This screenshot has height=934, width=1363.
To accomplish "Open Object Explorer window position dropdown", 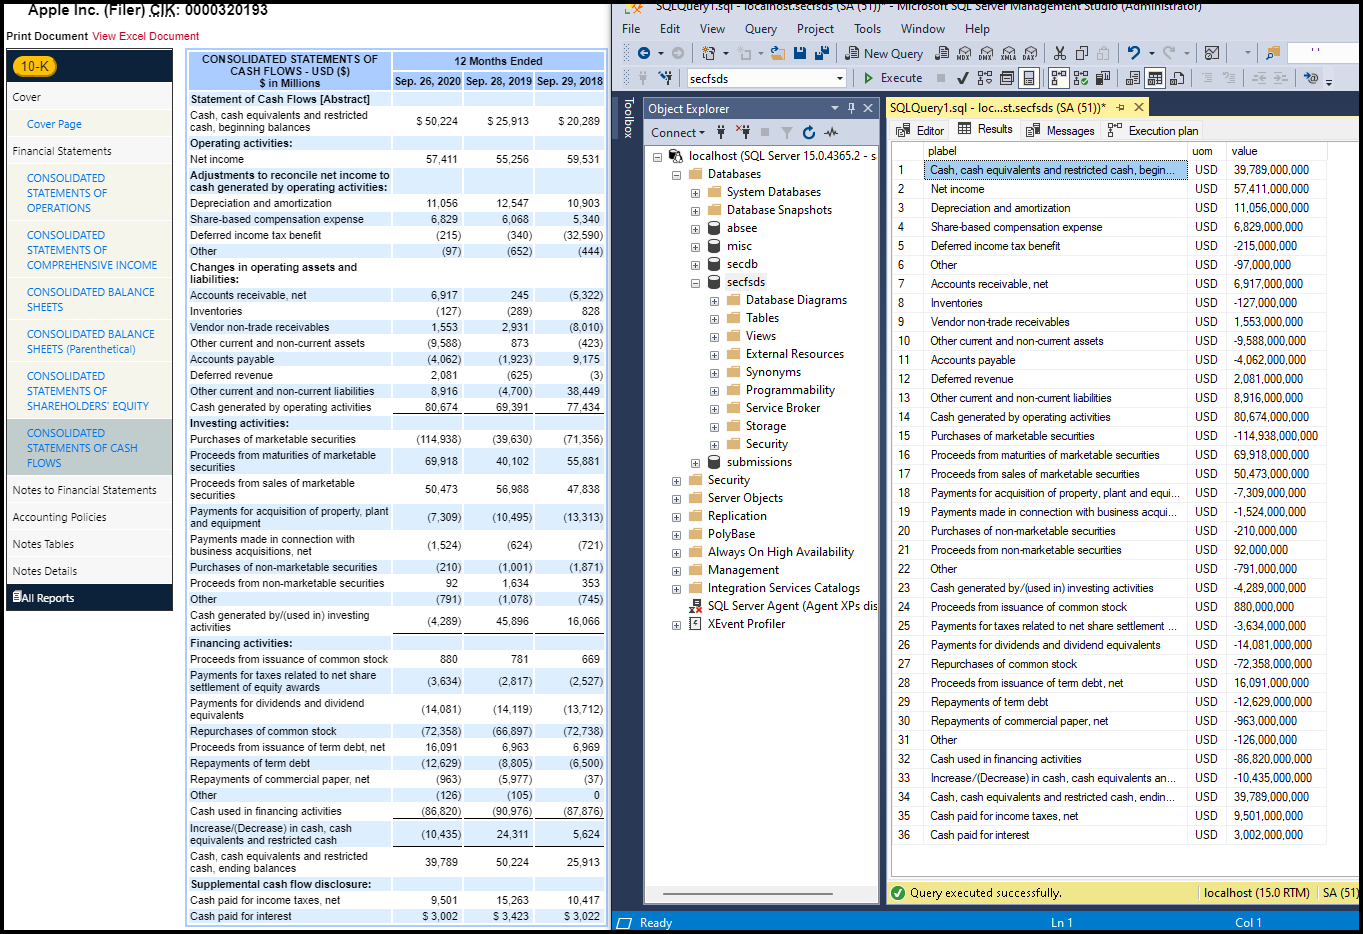I will click(x=835, y=108).
